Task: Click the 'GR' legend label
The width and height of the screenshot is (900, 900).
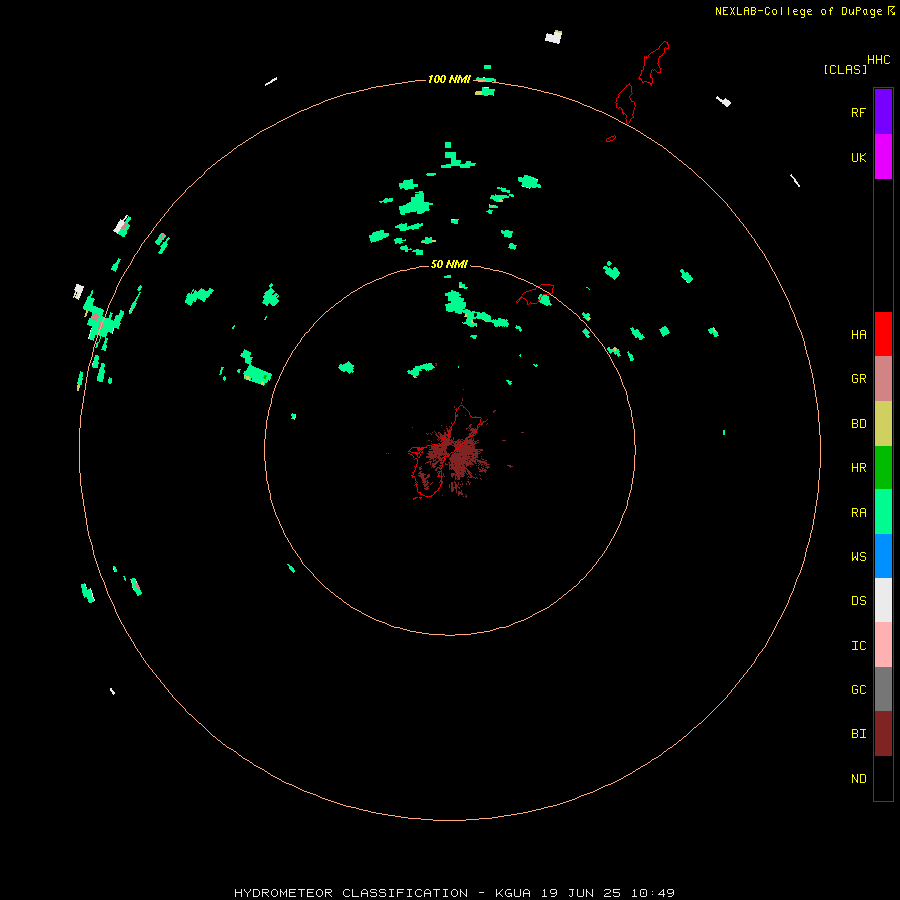Action: click(x=858, y=379)
